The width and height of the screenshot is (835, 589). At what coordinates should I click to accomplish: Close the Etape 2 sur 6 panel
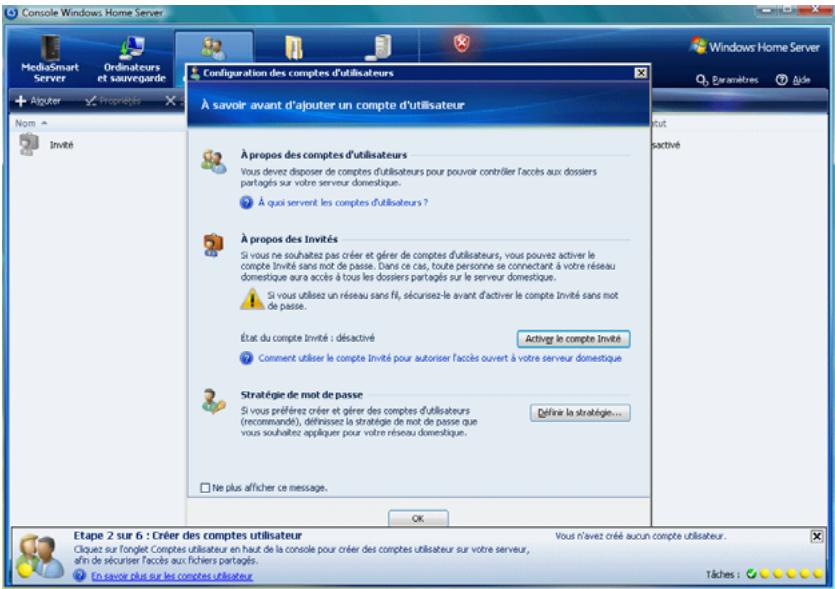(816, 536)
